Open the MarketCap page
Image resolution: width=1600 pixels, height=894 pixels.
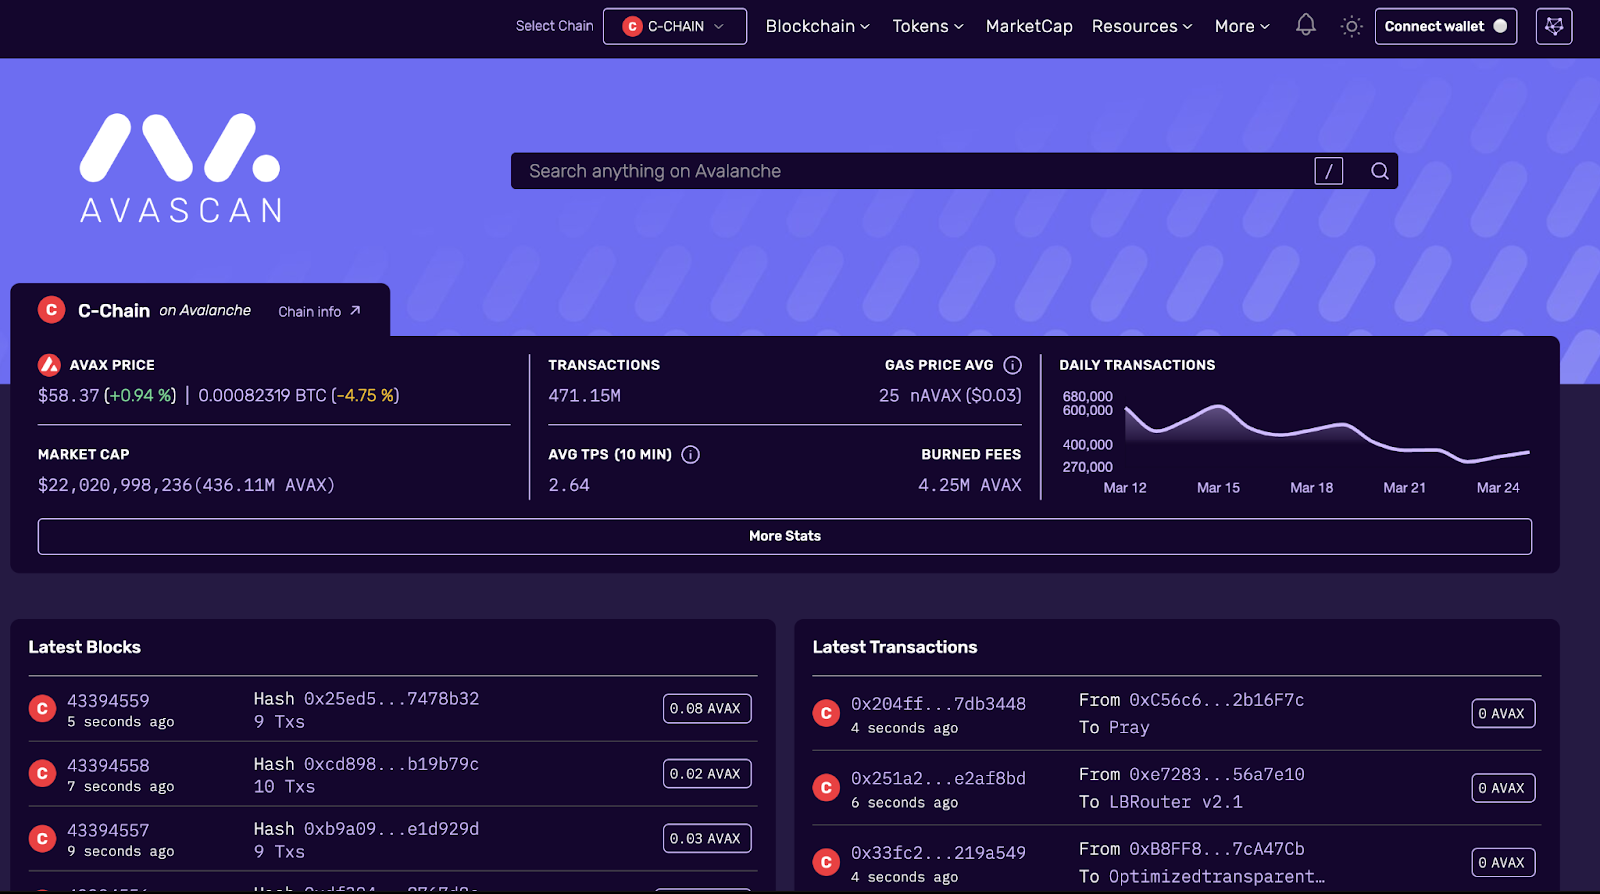1029,26
